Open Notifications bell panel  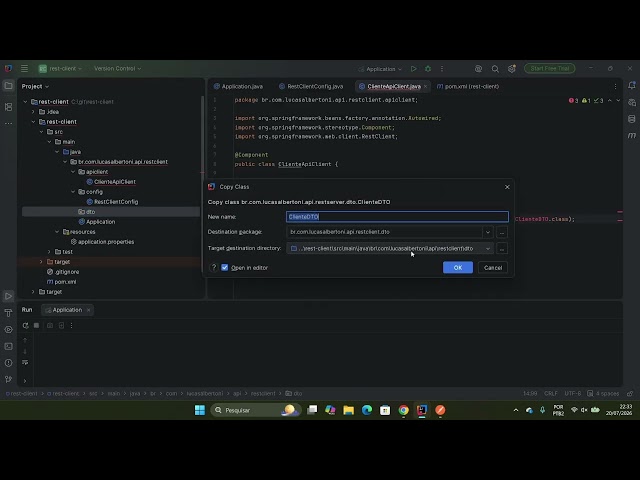pyautogui.click(x=632, y=85)
